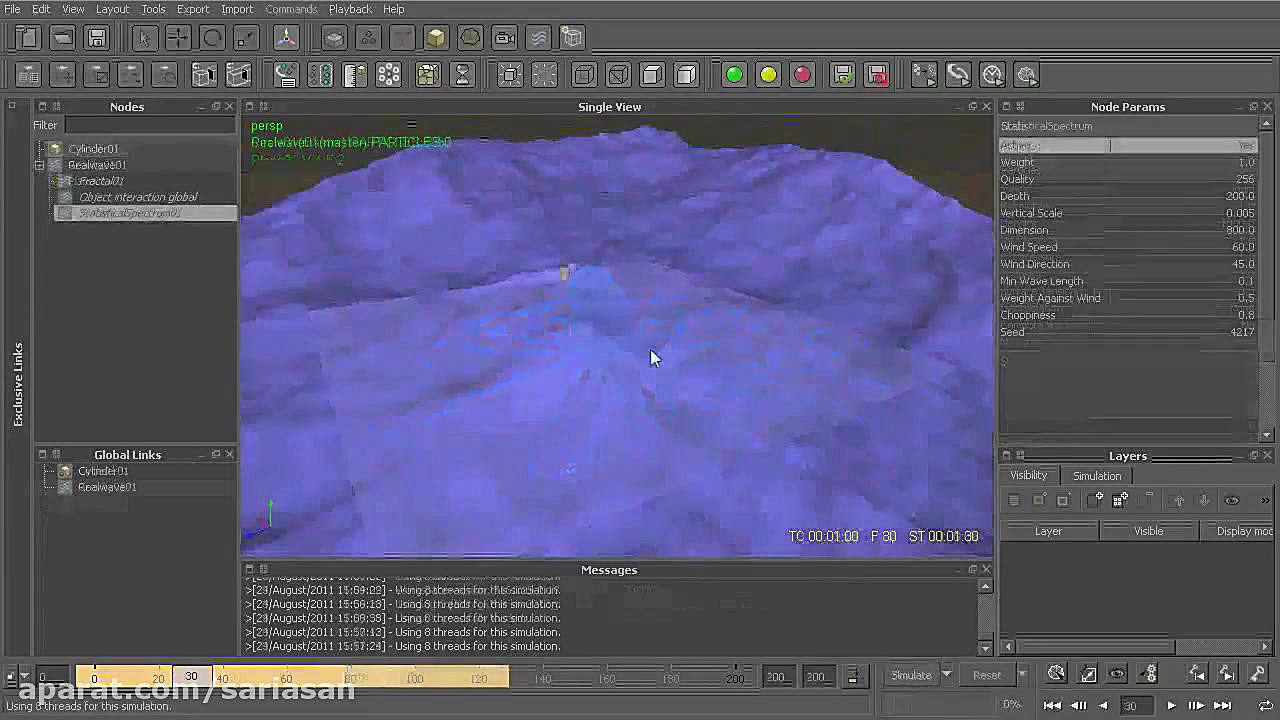Open the Playback menu

(350, 9)
